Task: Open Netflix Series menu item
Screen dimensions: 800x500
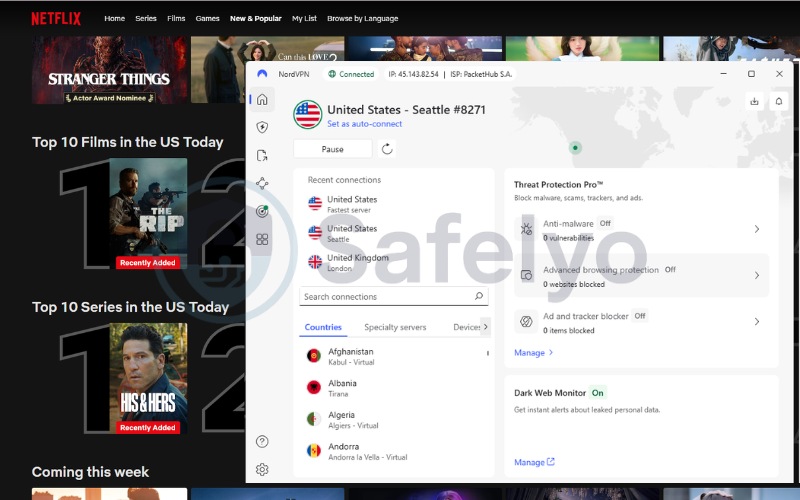Action: click(x=146, y=18)
